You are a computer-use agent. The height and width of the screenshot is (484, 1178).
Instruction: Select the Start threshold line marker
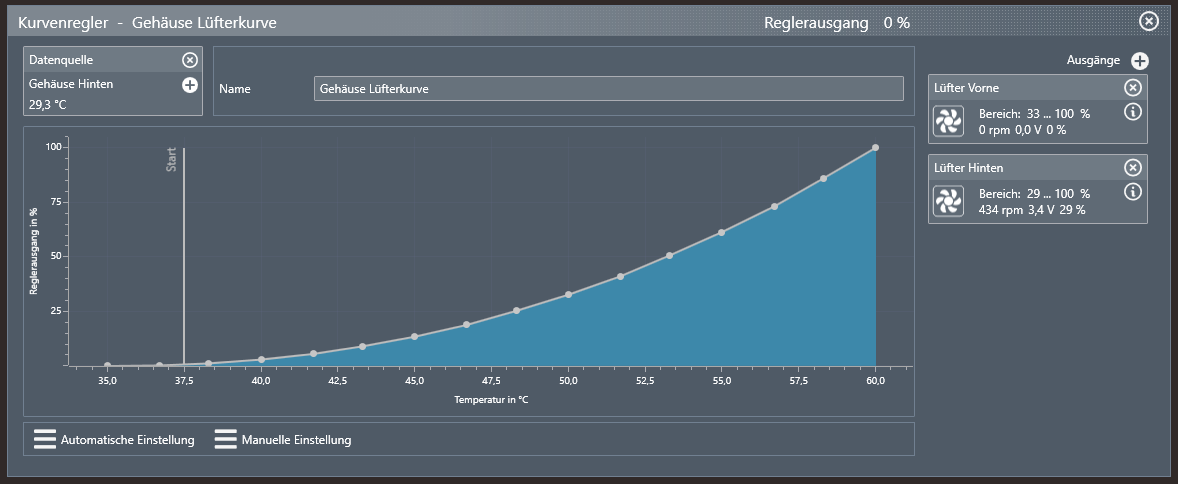pos(184,256)
